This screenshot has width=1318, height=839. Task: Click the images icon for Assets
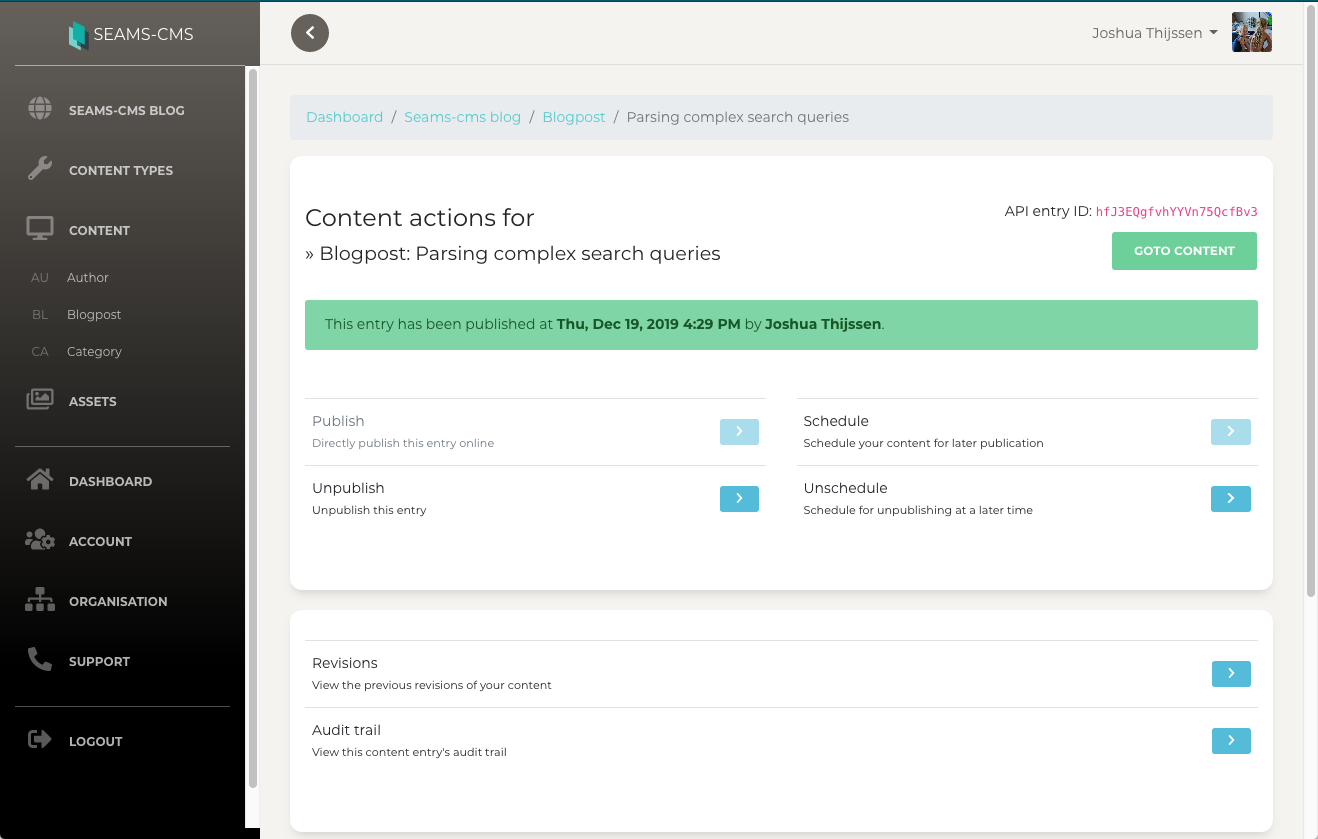pos(40,400)
